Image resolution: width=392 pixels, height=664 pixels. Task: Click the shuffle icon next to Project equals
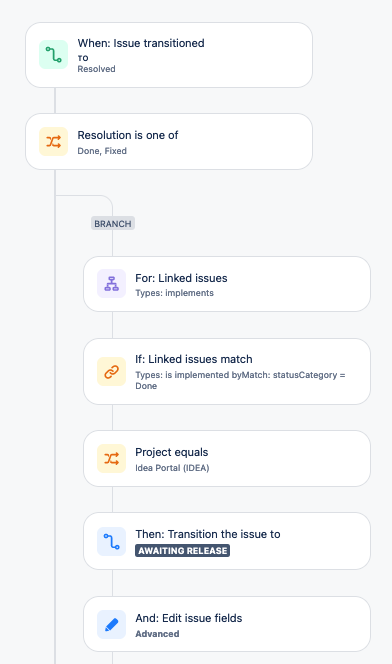111,459
